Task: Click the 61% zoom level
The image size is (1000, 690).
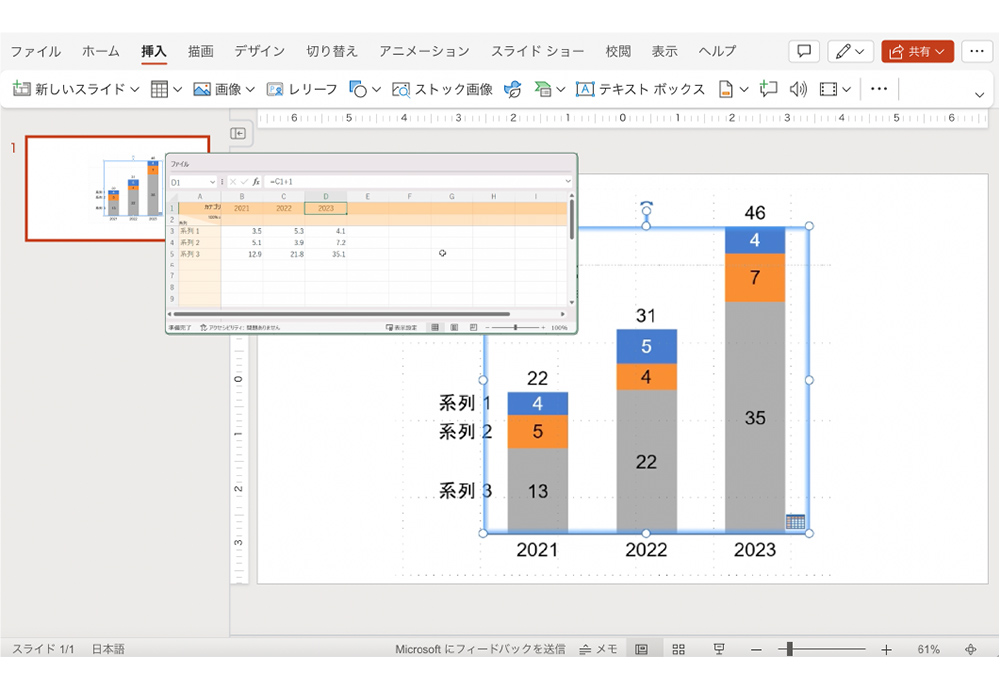Action: (x=928, y=649)
